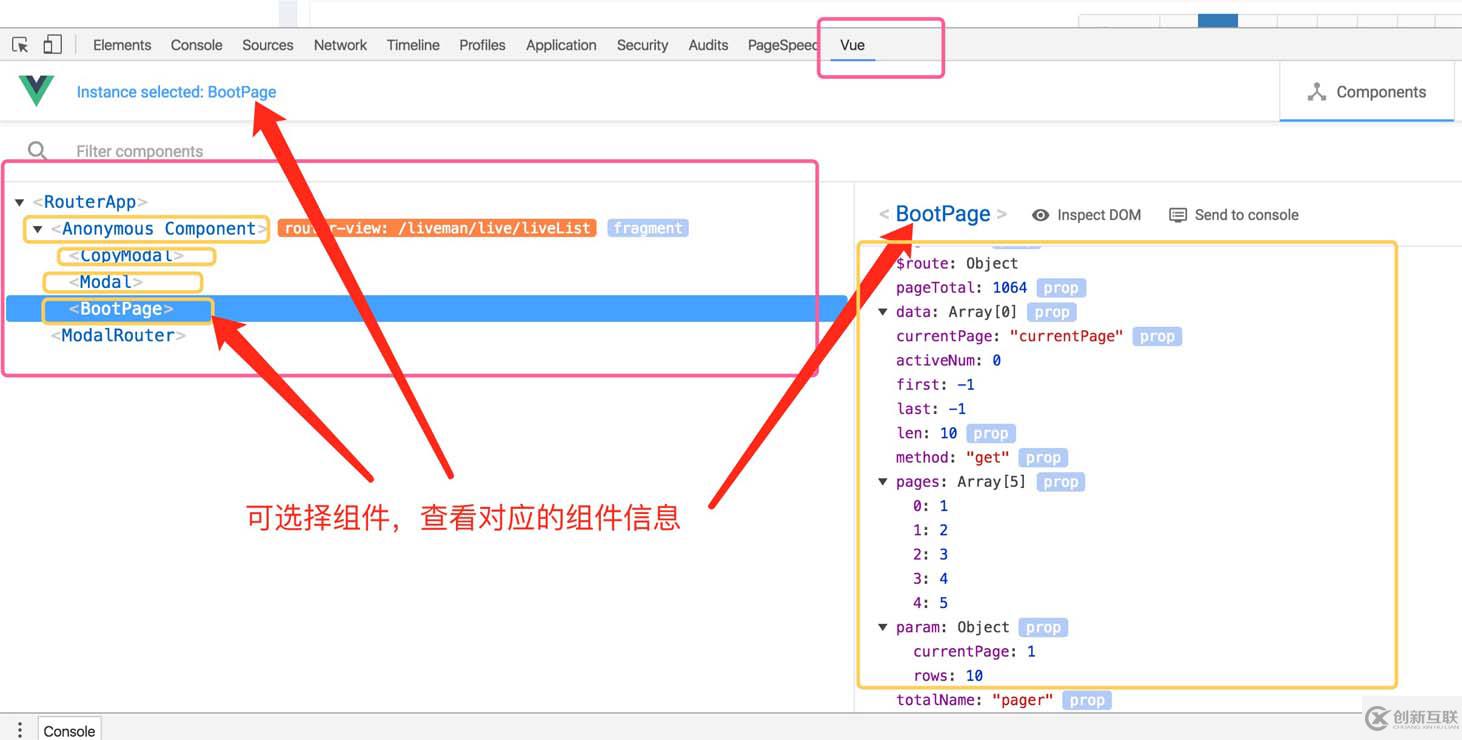The height and width of the screenshot is (740, 1462).
Task: Click the BootPage inspector heading
Action: (x=943, y=214)
